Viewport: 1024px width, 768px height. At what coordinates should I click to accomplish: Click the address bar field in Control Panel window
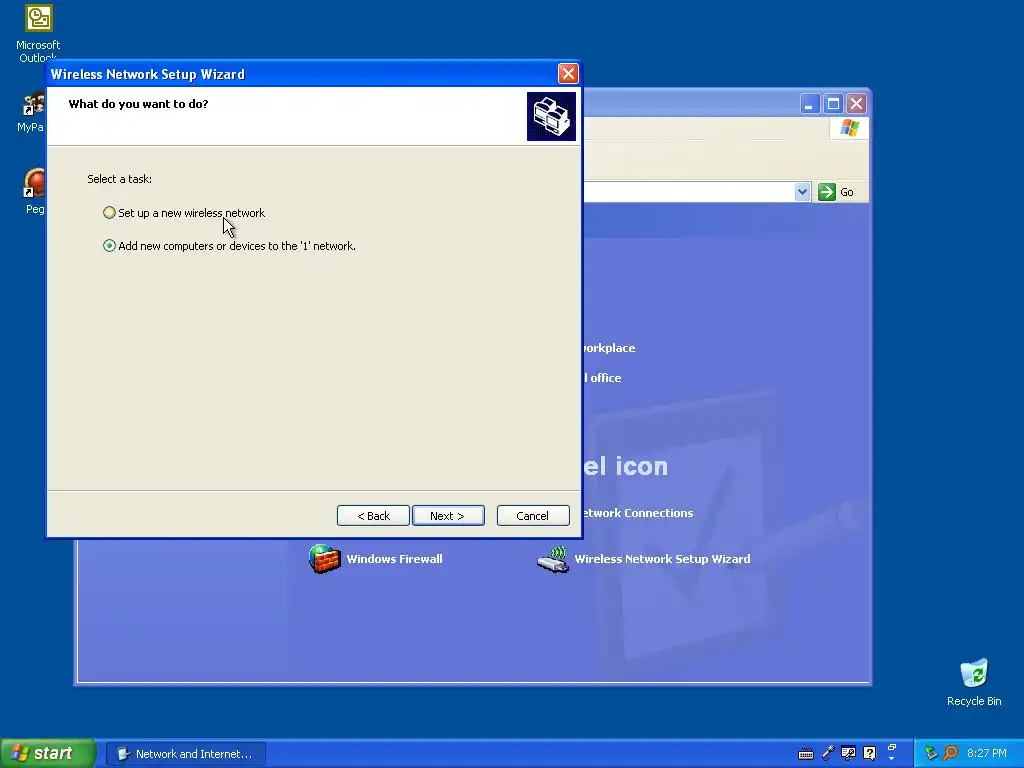[x=688, y=192]
